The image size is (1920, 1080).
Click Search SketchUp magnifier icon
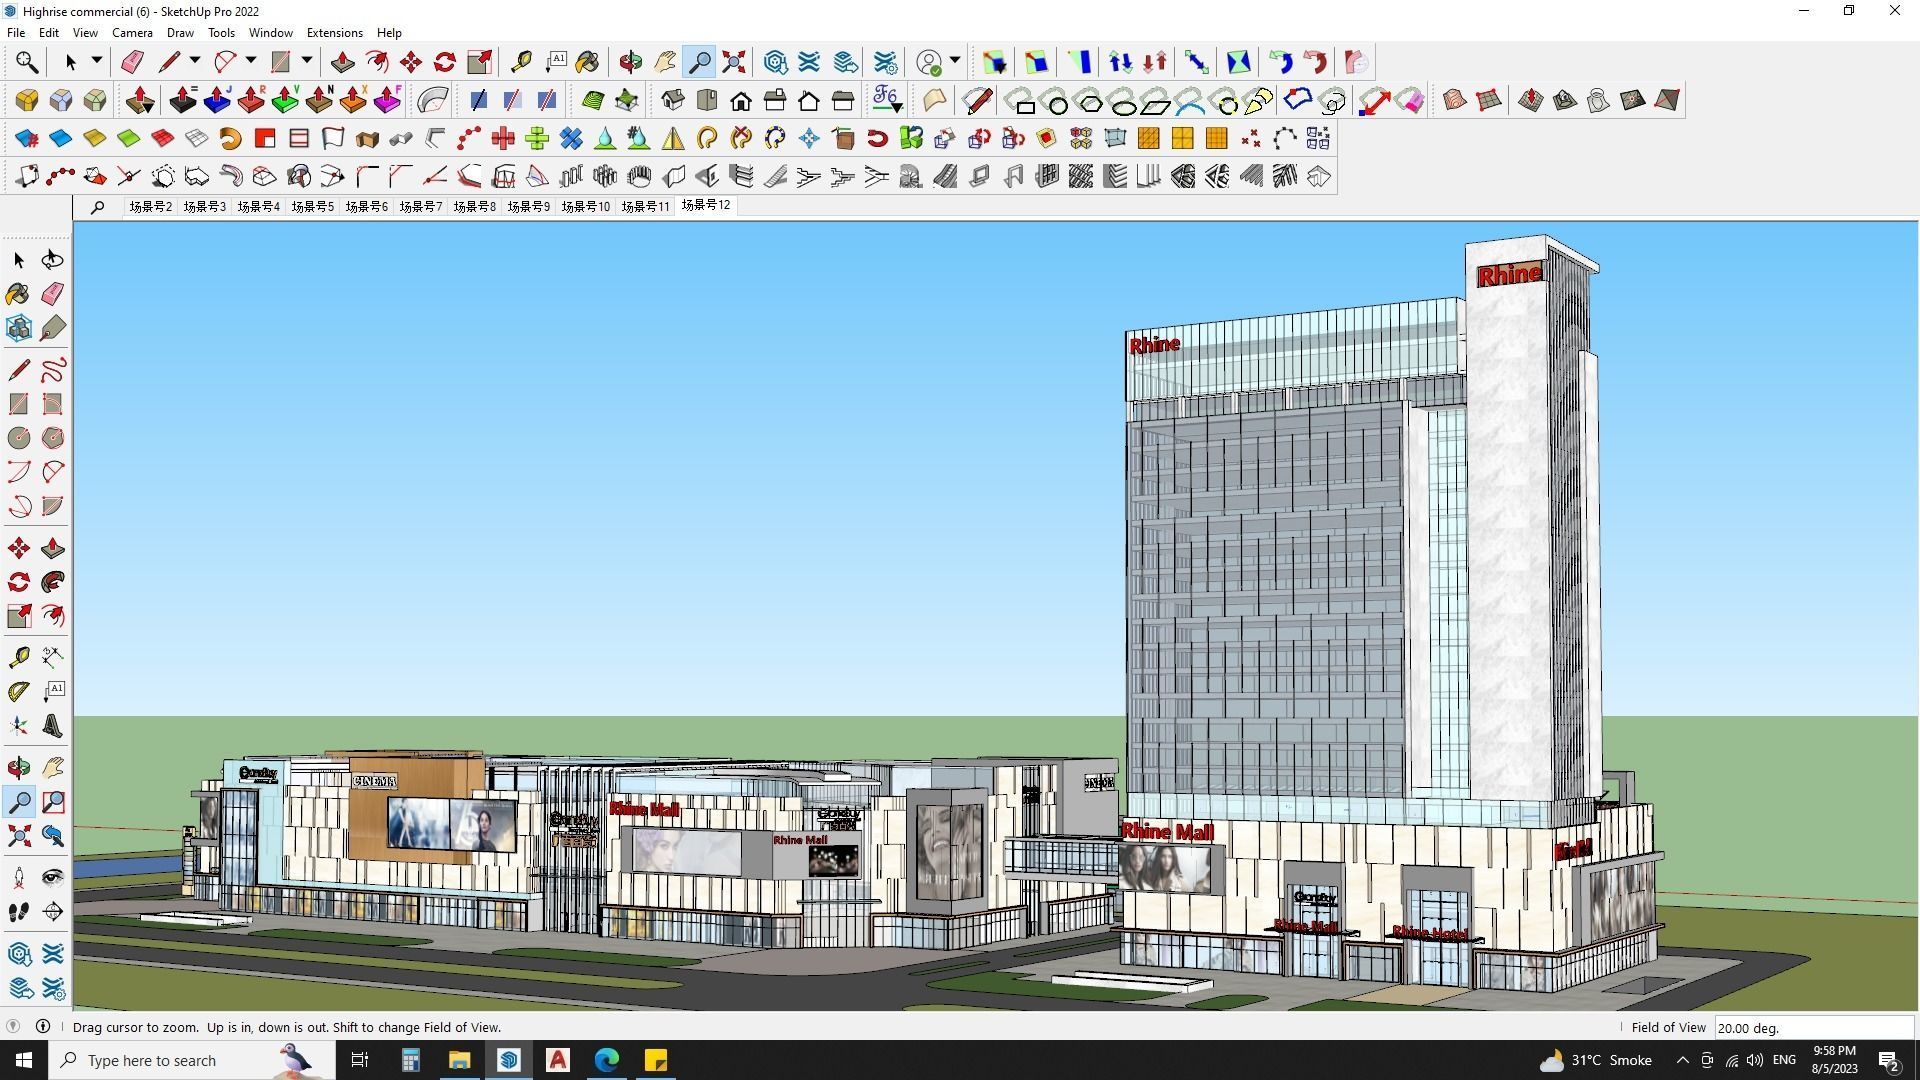(27, 62)
